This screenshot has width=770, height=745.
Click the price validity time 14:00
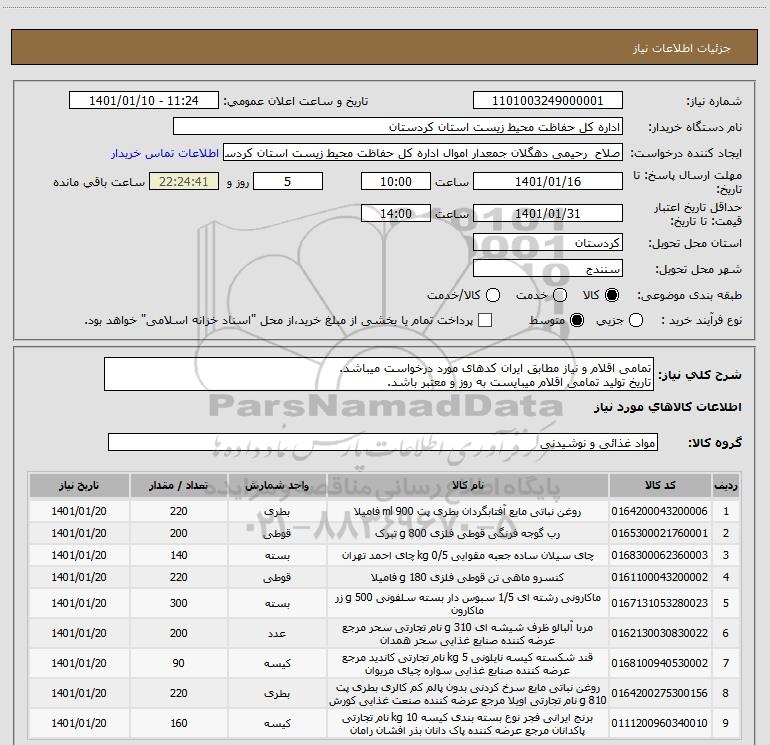(x=396, y=214)
